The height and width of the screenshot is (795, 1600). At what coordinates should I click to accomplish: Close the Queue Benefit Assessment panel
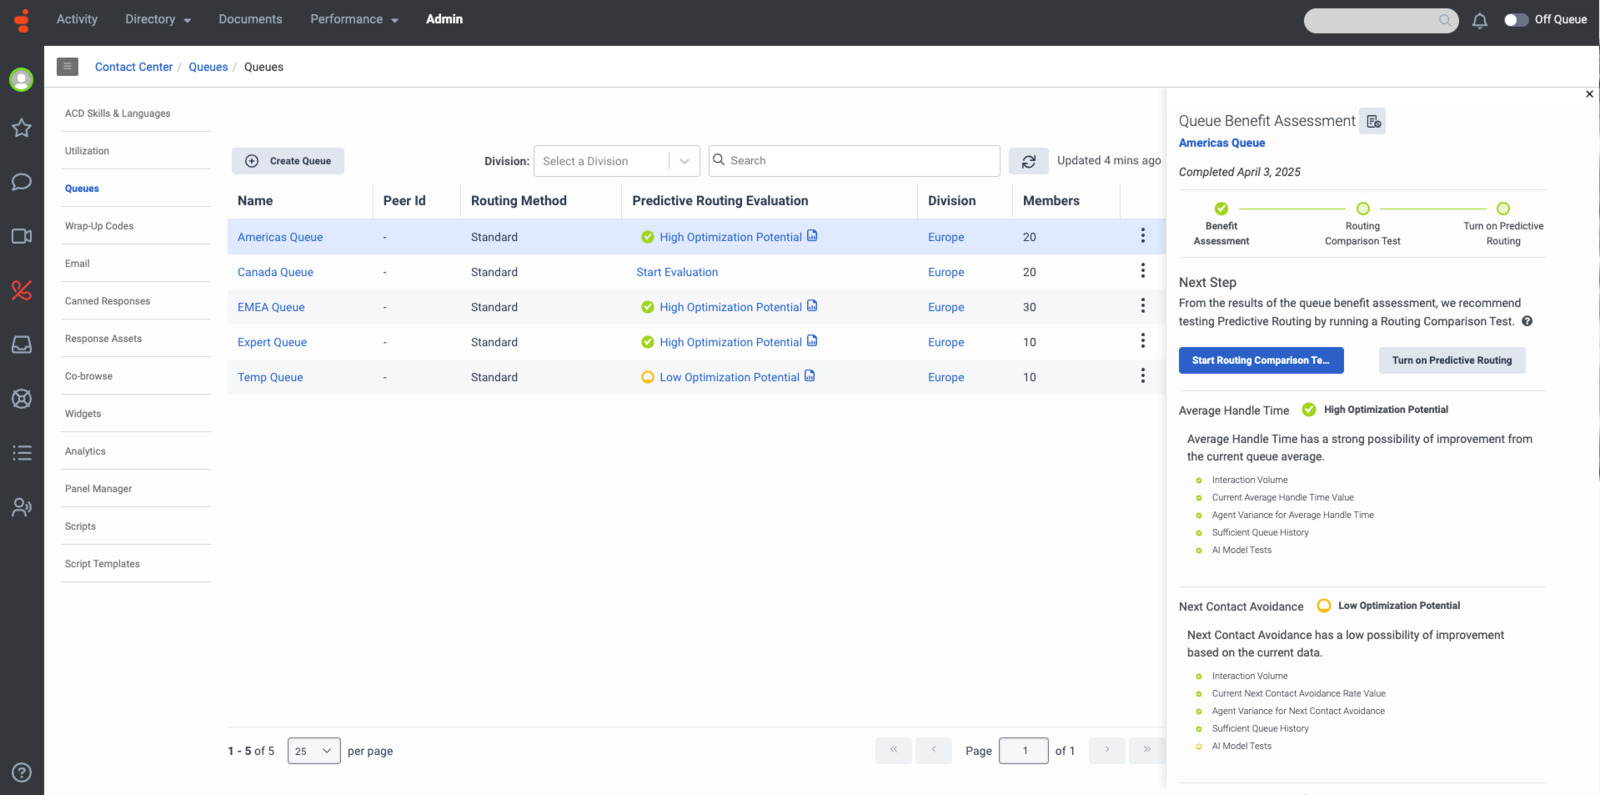pos(1589,94)
